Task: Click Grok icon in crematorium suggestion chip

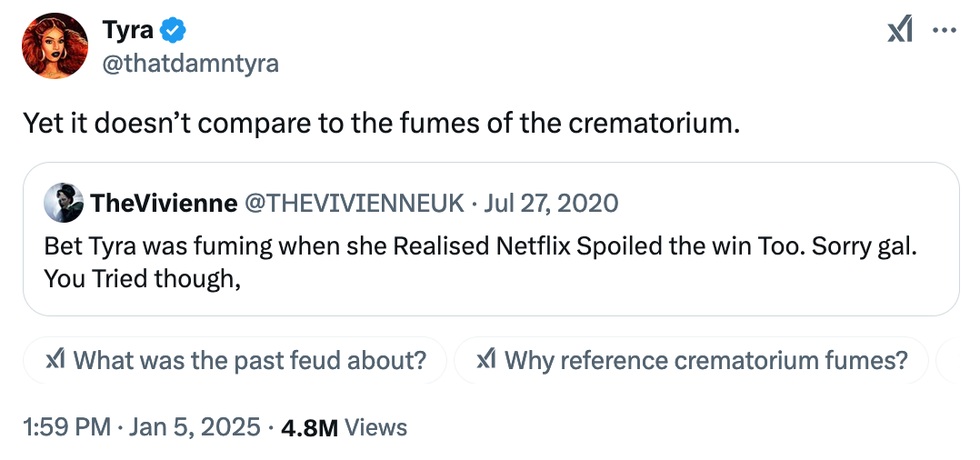Action: tap(487, 360)
